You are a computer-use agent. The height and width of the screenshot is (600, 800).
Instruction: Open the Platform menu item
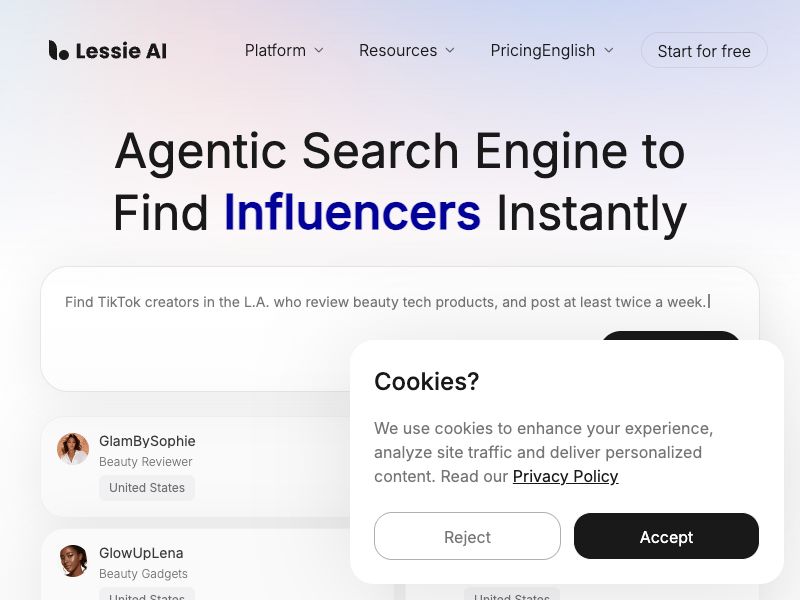pos(275,50)
